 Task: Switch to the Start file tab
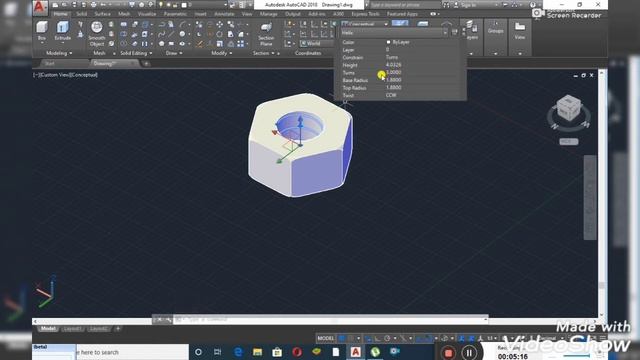pos(50,63)
